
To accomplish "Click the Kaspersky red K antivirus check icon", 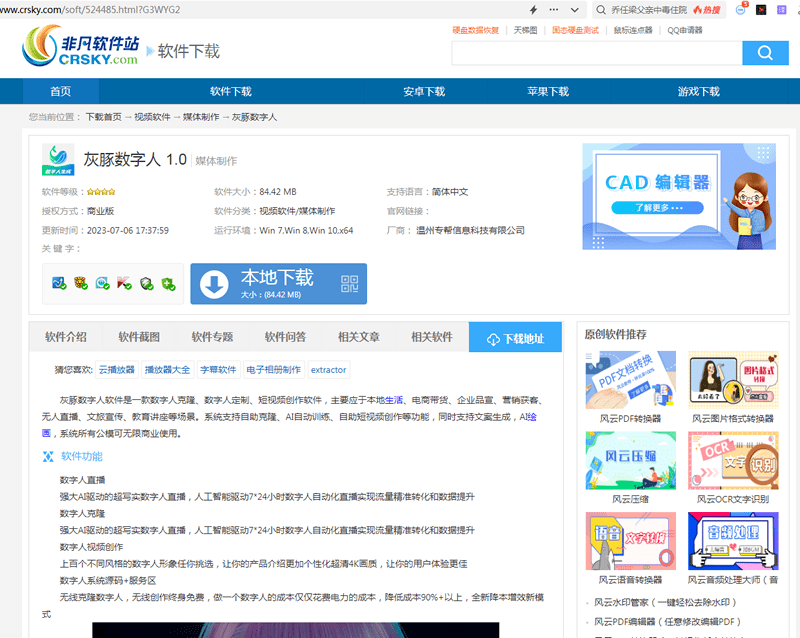I will [124, 283].
